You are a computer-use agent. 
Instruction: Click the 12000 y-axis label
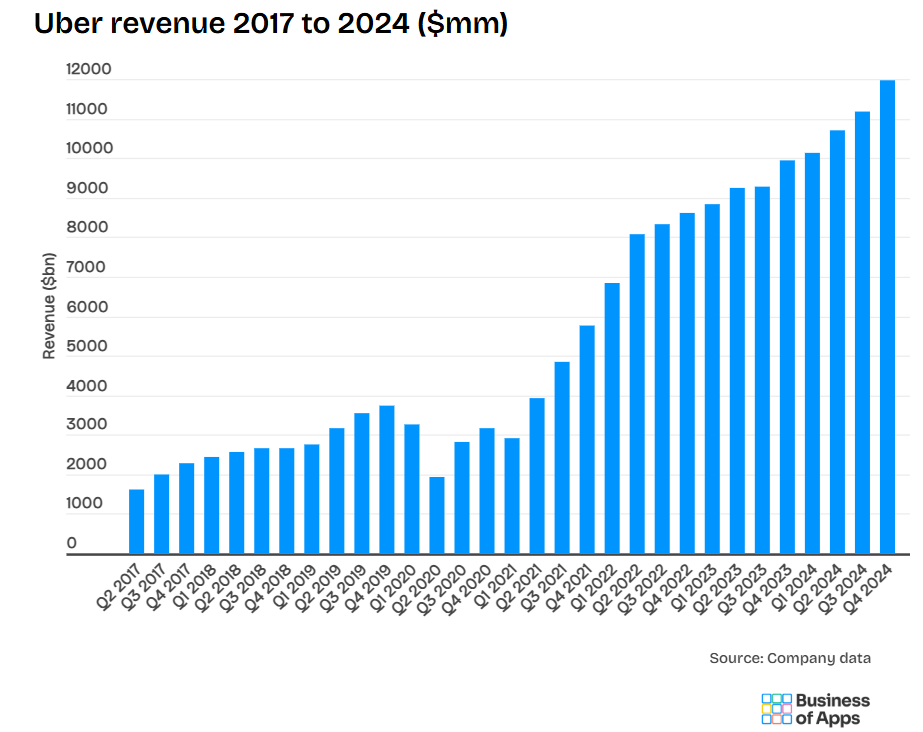tap(88, 69)
